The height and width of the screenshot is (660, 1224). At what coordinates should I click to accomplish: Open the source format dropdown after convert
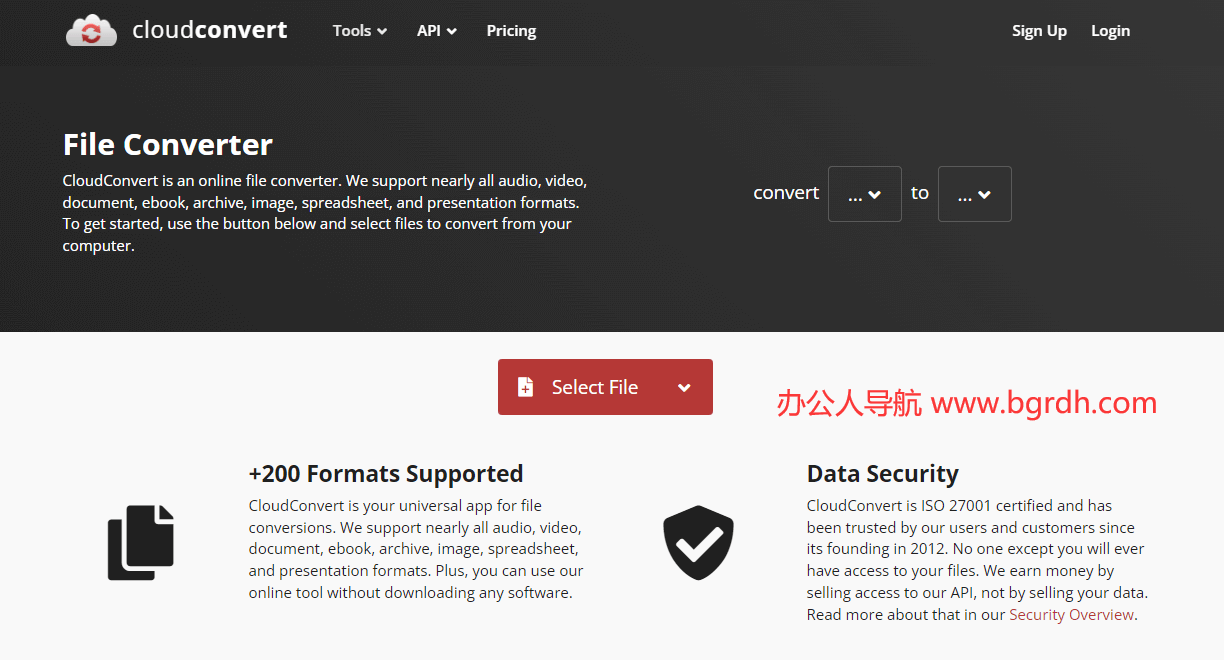coord(865,194)
